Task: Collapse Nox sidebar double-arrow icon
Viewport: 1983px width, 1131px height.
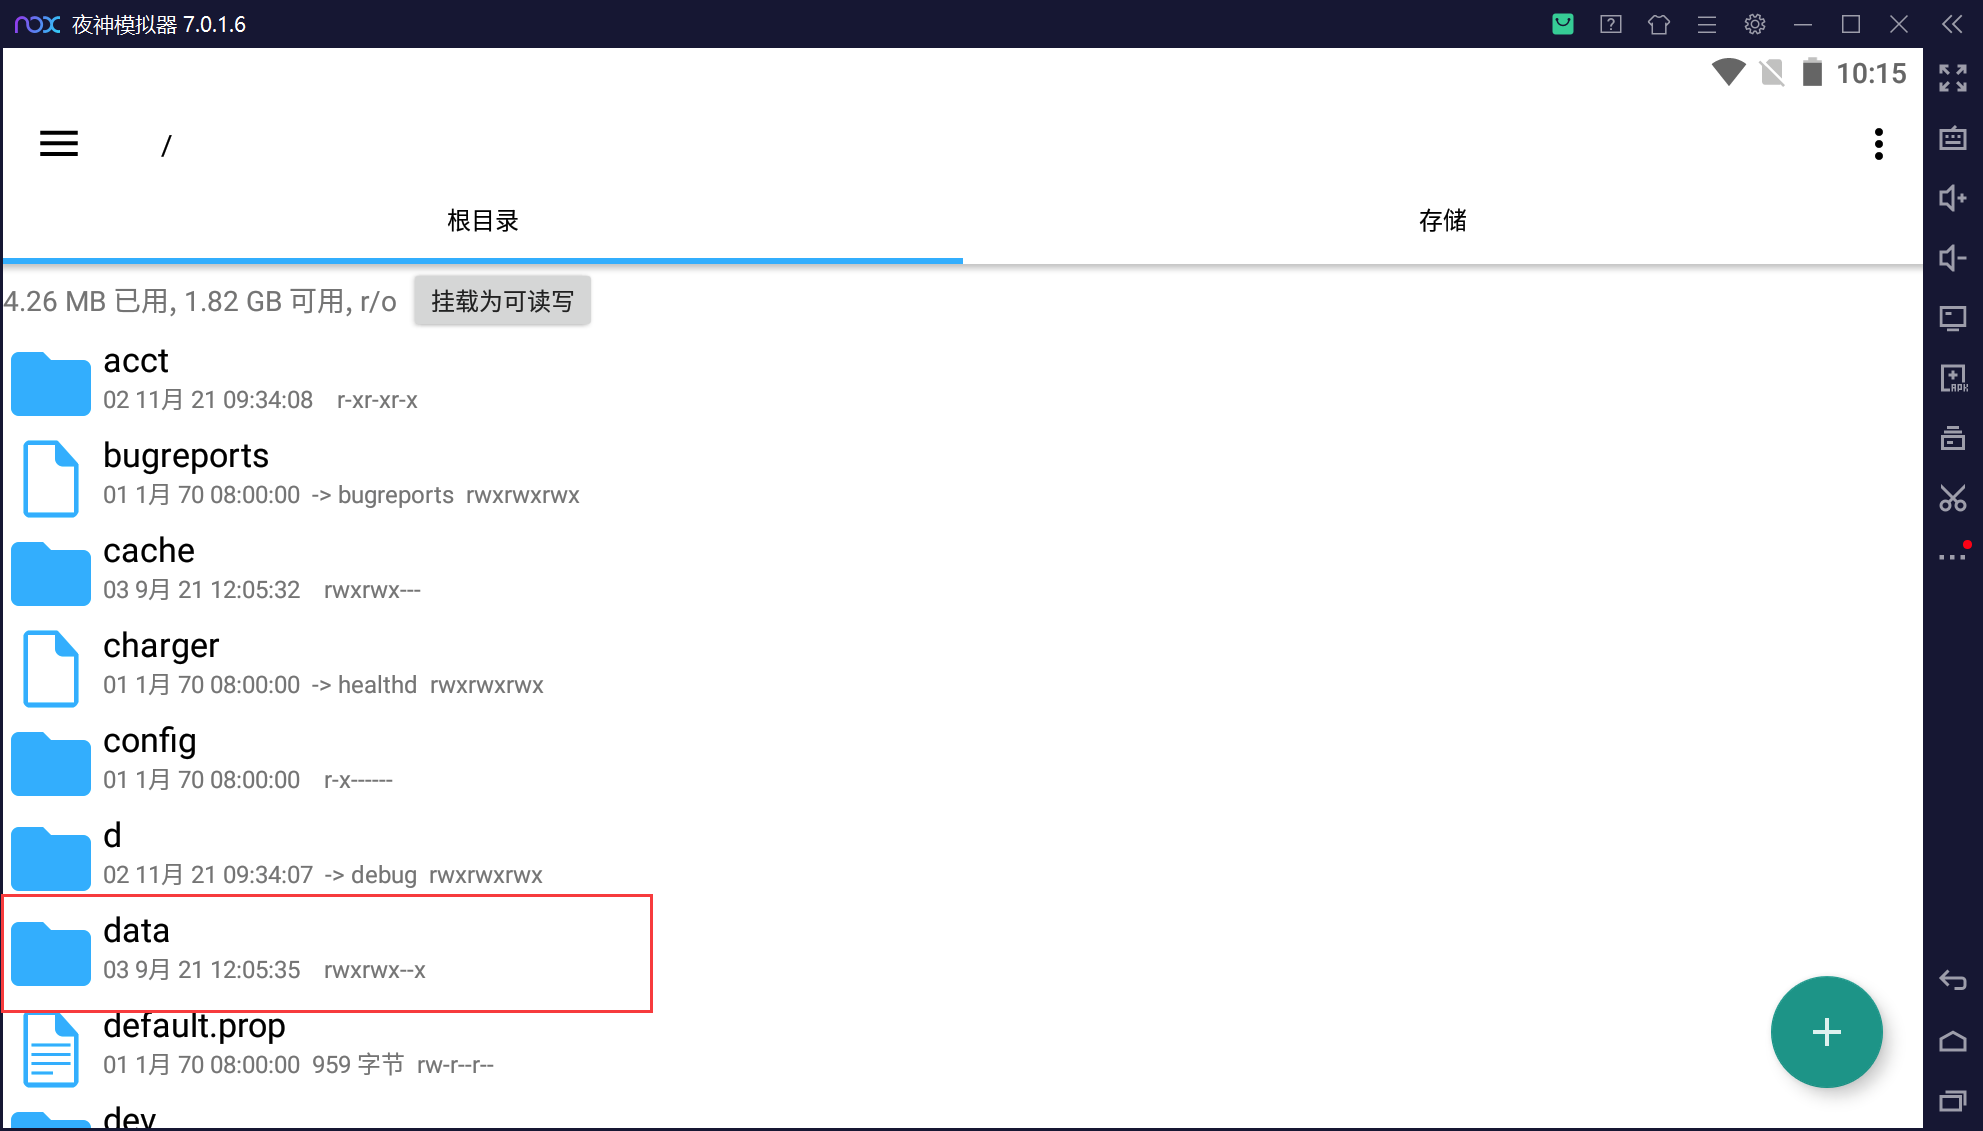Action: [1952, 24]
